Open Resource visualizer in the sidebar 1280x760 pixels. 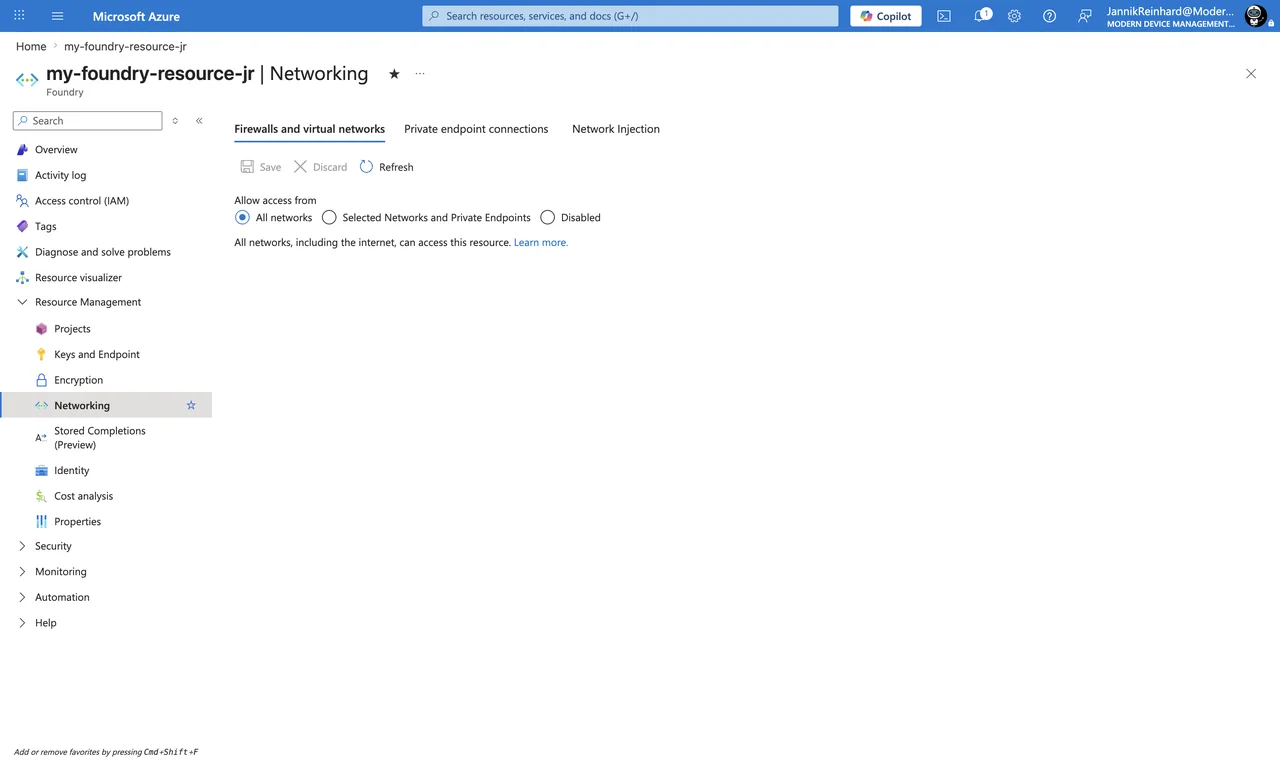point(78,278)
